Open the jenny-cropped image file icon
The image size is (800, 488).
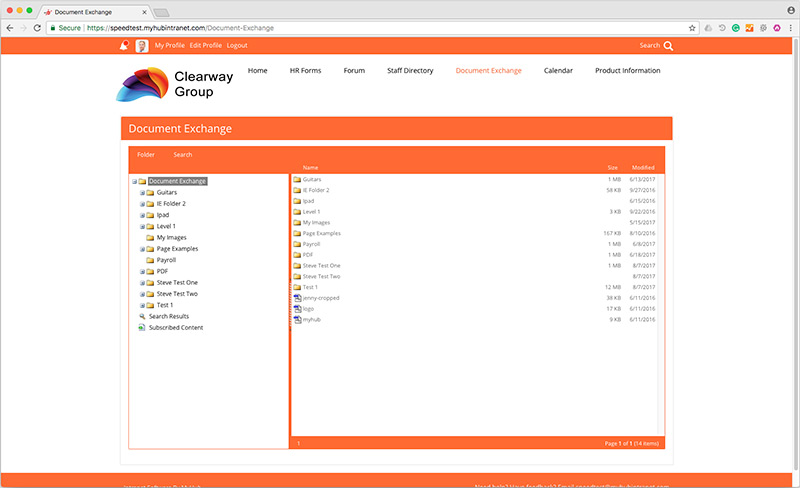(x=297, y=298)
